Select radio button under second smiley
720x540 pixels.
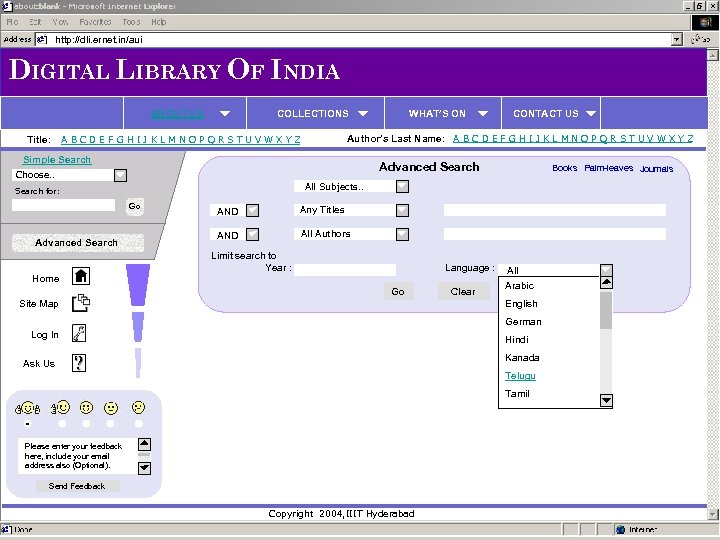tap(62, 424)
